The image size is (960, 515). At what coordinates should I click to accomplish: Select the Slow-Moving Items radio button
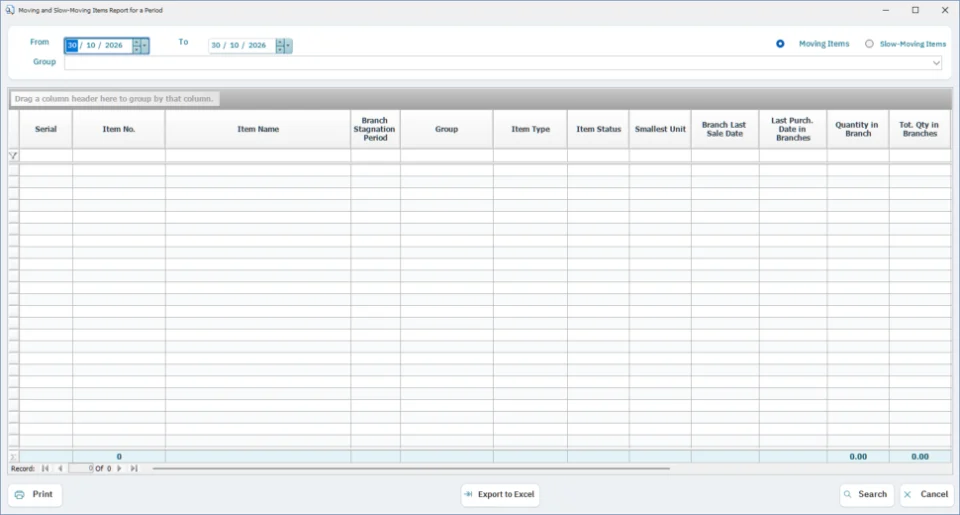point(869,43)
